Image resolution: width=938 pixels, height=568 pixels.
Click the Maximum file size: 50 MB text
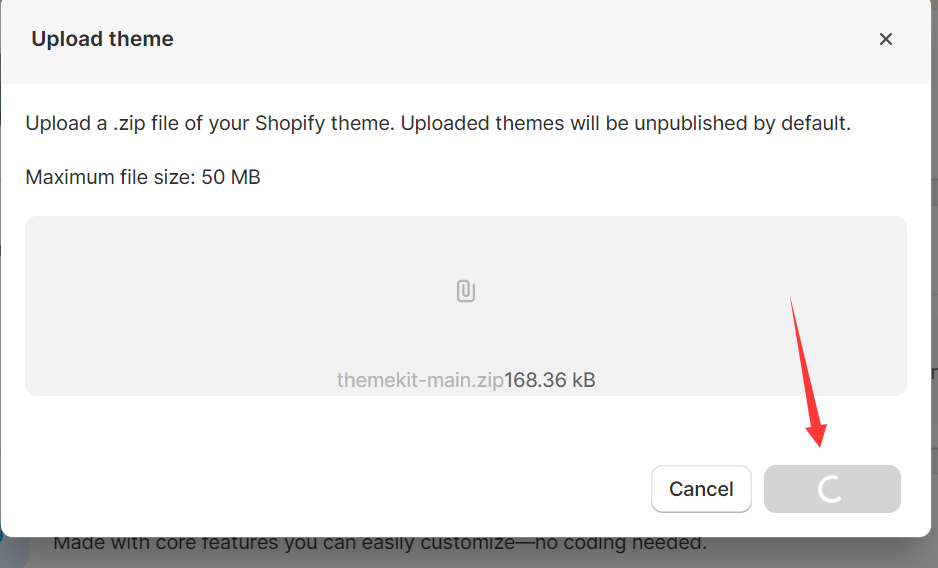[x=143, y=177]
